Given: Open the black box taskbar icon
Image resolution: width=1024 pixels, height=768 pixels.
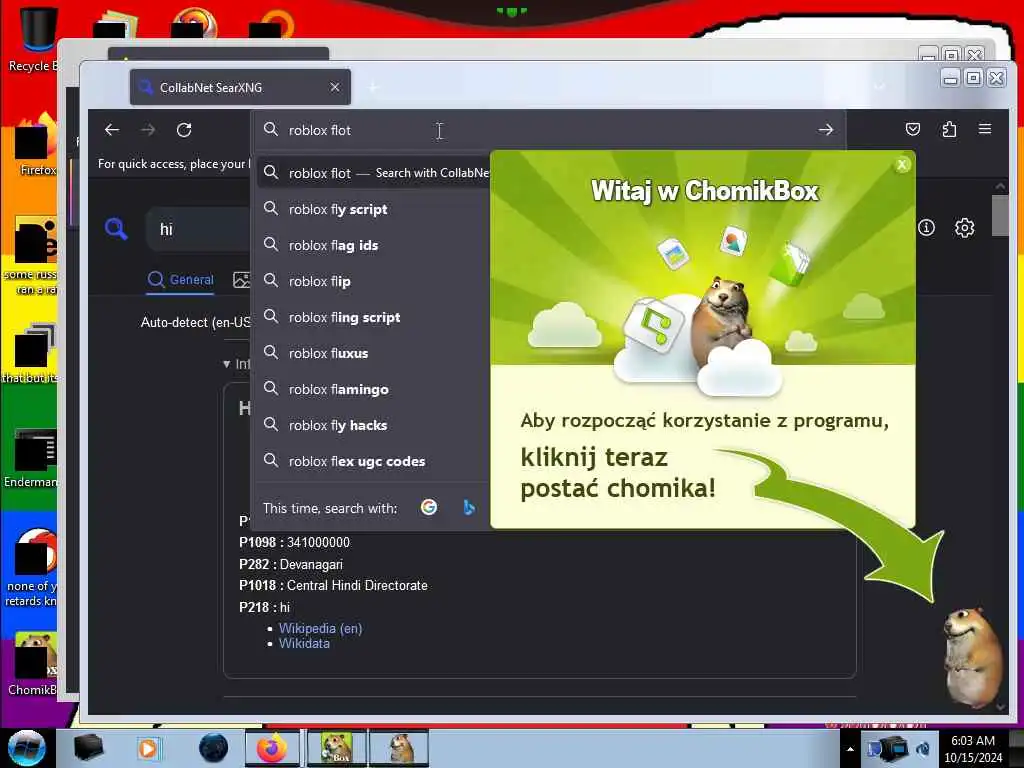Looking at the screenshot, I should [88, 748].
